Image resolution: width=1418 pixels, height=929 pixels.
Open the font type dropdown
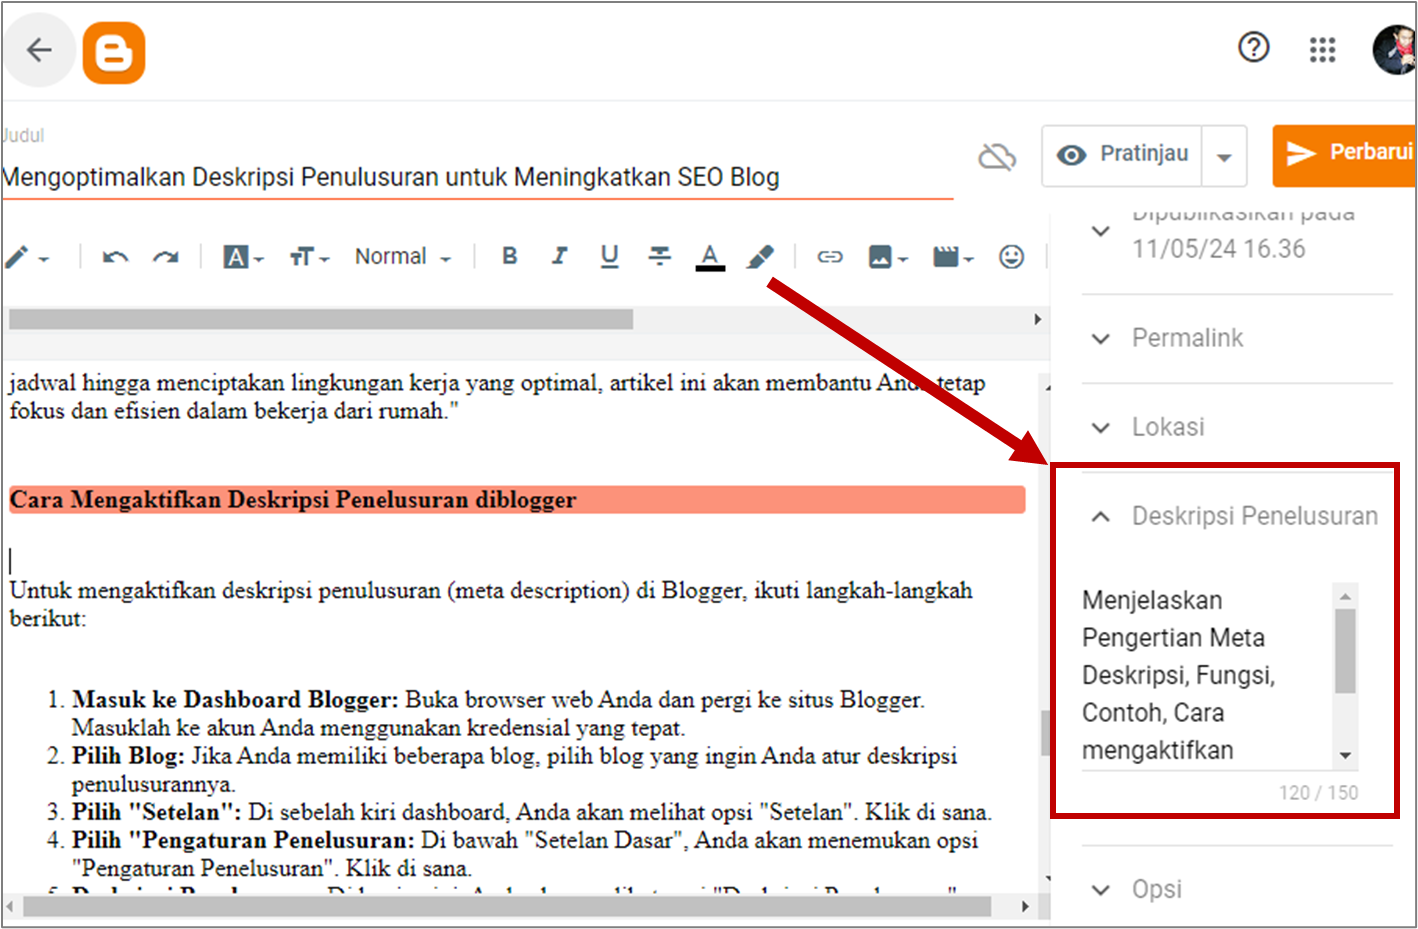pos(243,257)
